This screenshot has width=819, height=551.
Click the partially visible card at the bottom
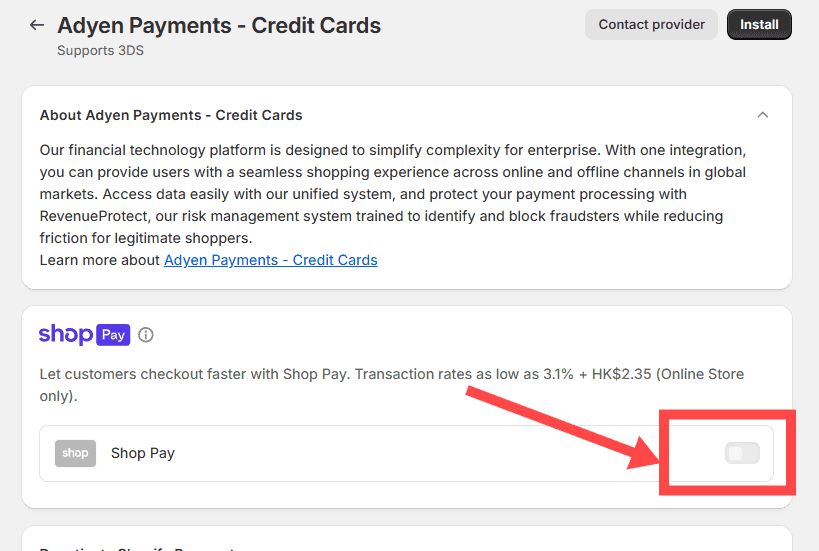pos(406,540)
